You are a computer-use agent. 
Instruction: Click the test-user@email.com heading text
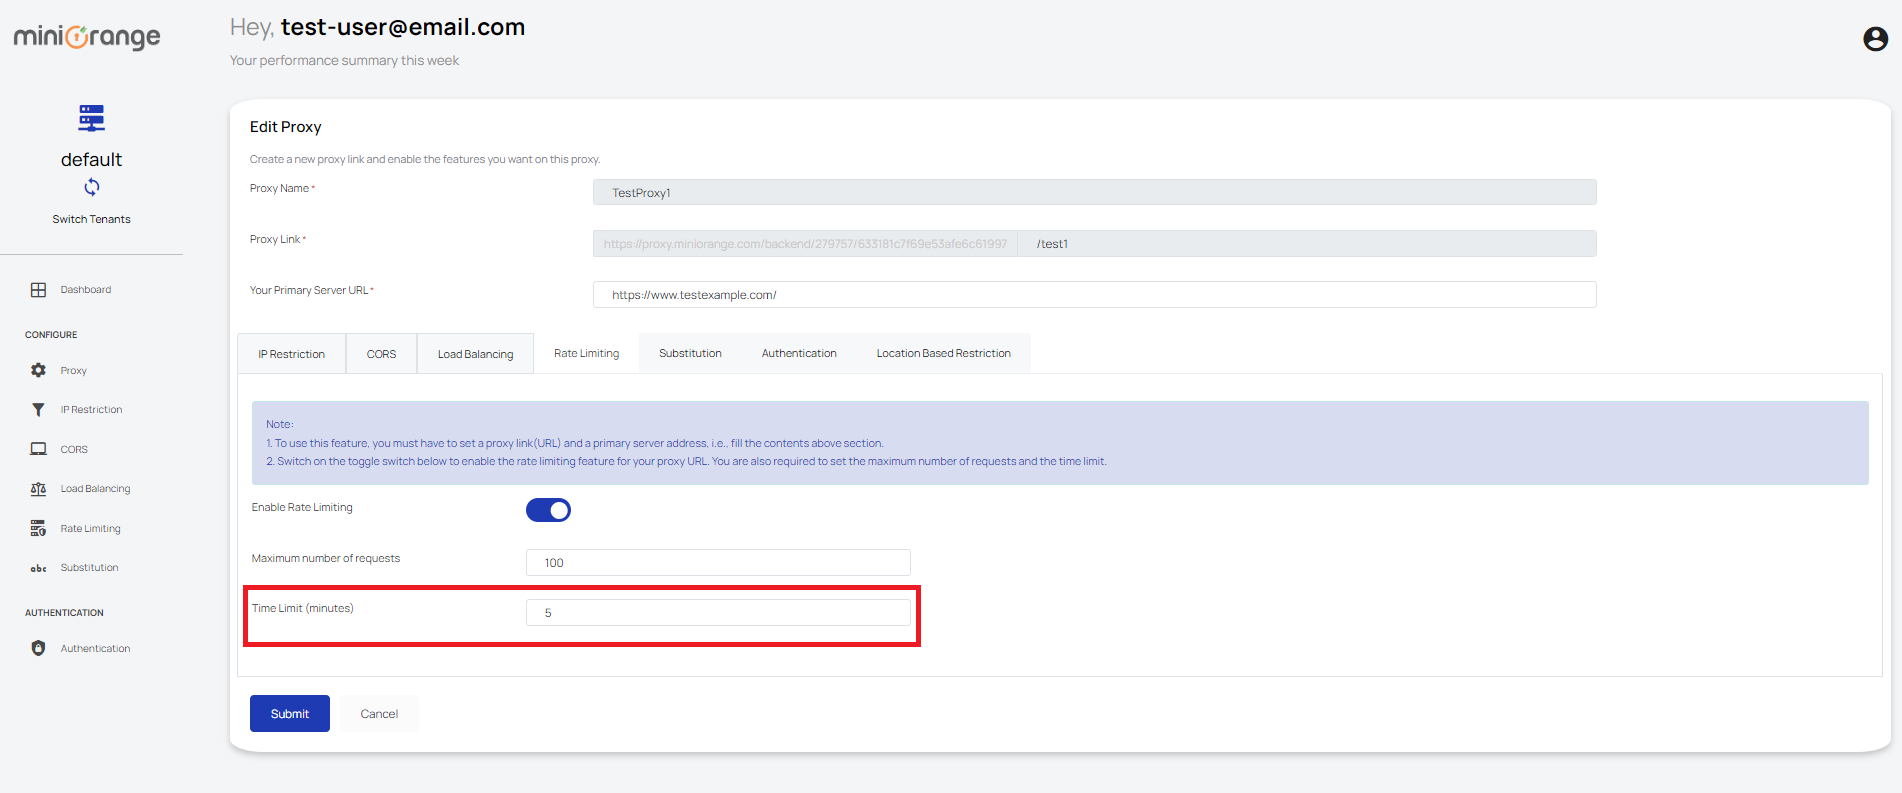pos(403,27)
